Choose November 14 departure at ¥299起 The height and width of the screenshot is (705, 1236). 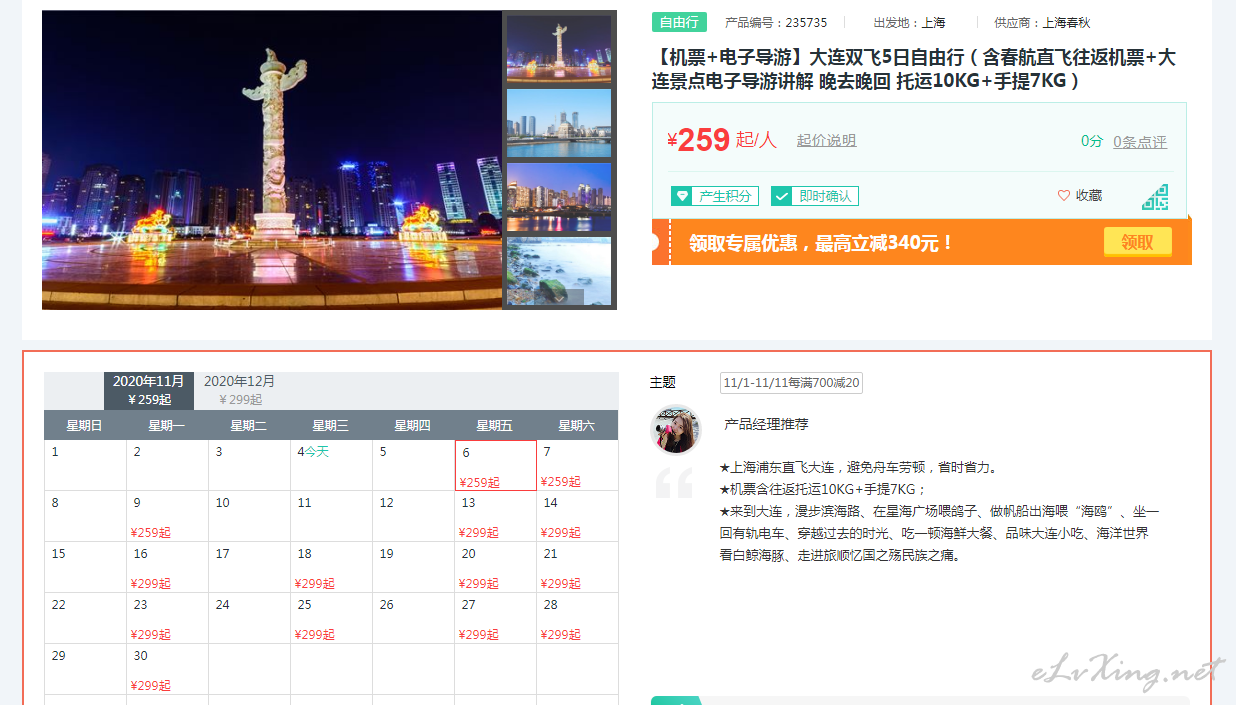pyautogui.click(x=577, y=517)
